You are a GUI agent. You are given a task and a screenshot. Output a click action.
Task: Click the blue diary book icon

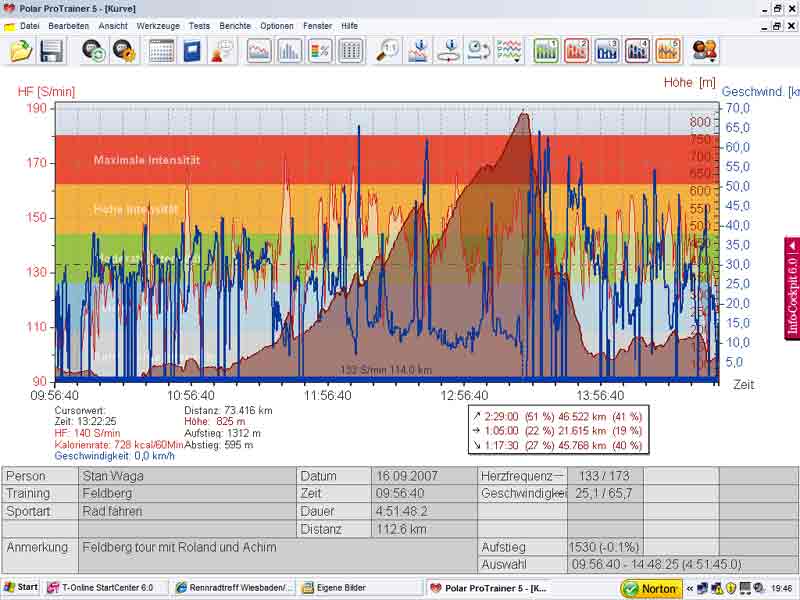pyautogui.click(x=191, y=50)
